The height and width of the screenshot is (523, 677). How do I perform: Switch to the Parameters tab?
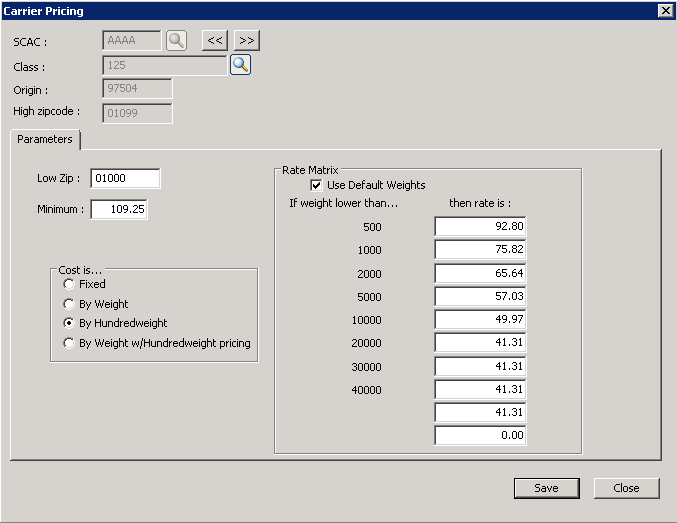pyautogui.click(x=45, y=139)
